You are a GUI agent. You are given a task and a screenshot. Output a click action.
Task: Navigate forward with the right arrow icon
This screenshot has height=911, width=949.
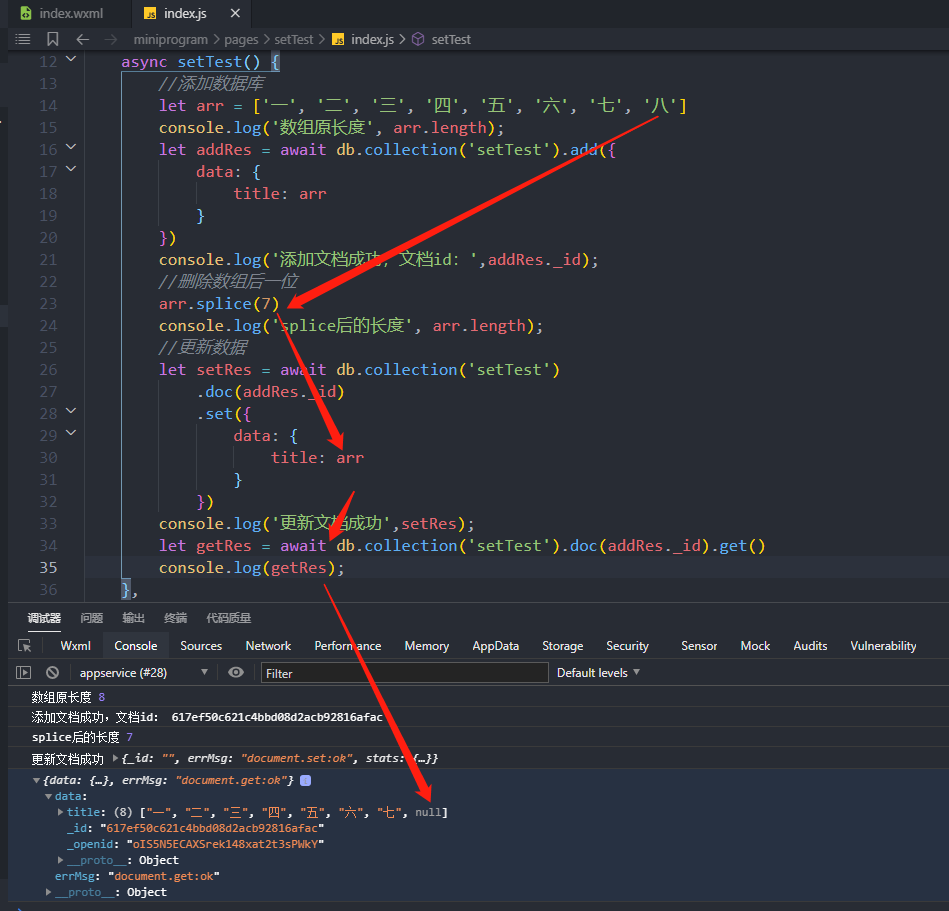tap(111, 39)
